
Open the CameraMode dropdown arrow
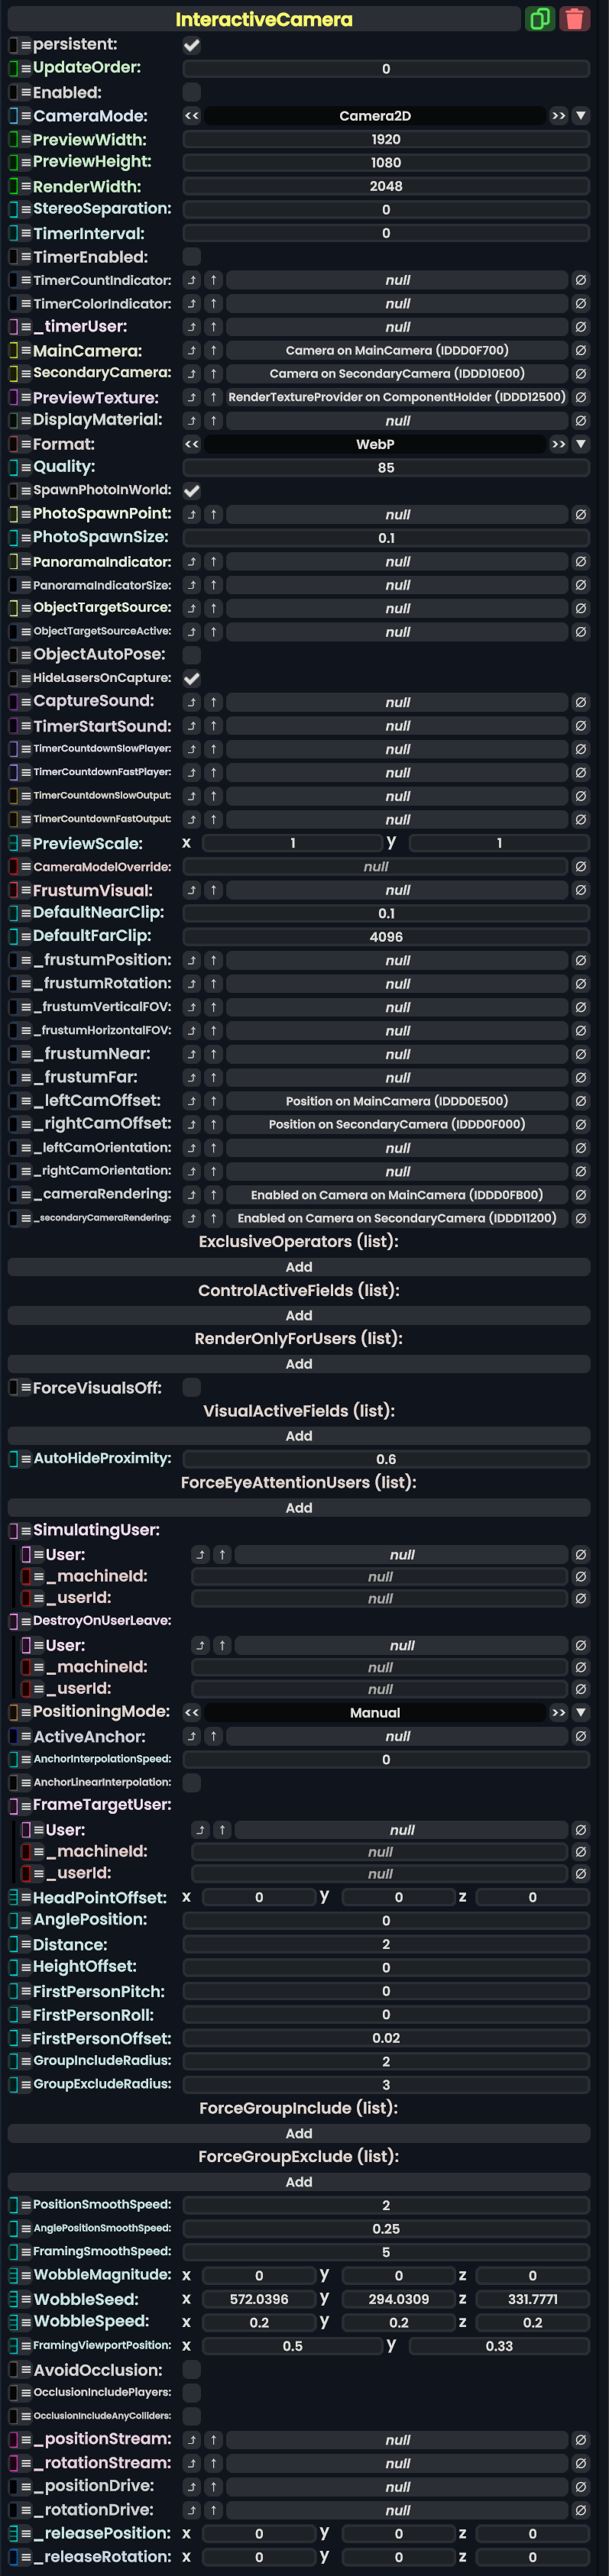point(580,116)
